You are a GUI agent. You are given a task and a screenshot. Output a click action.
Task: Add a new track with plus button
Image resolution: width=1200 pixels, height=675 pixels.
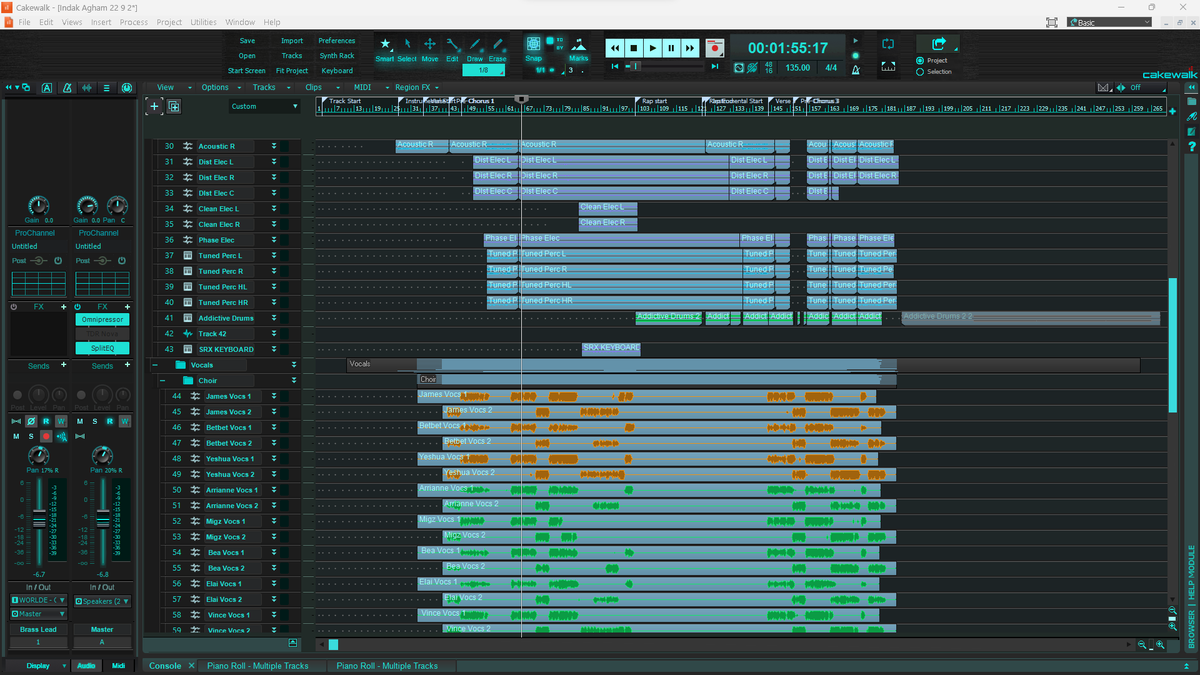point(154,106)
